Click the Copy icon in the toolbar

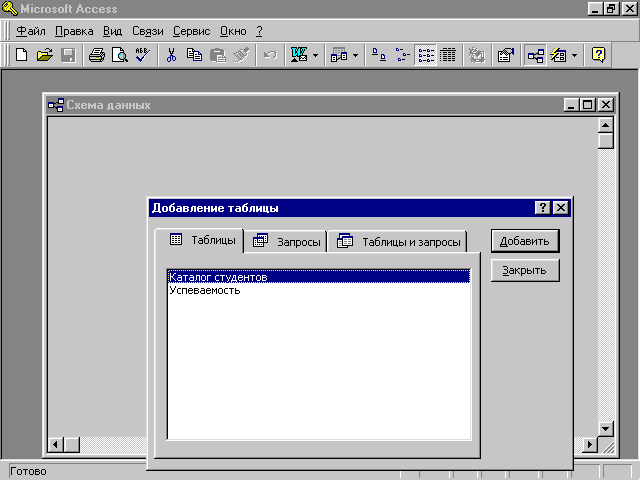point(194,55)
